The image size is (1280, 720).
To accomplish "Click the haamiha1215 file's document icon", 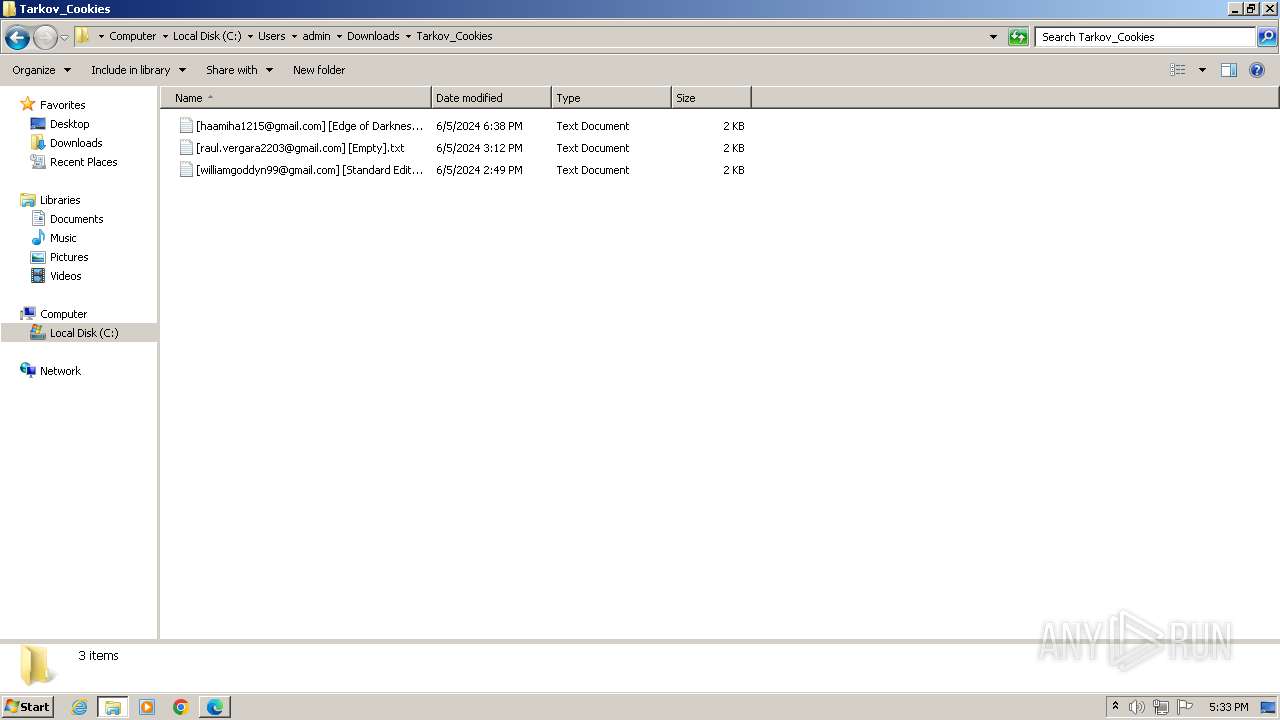I will click(186, 126).
